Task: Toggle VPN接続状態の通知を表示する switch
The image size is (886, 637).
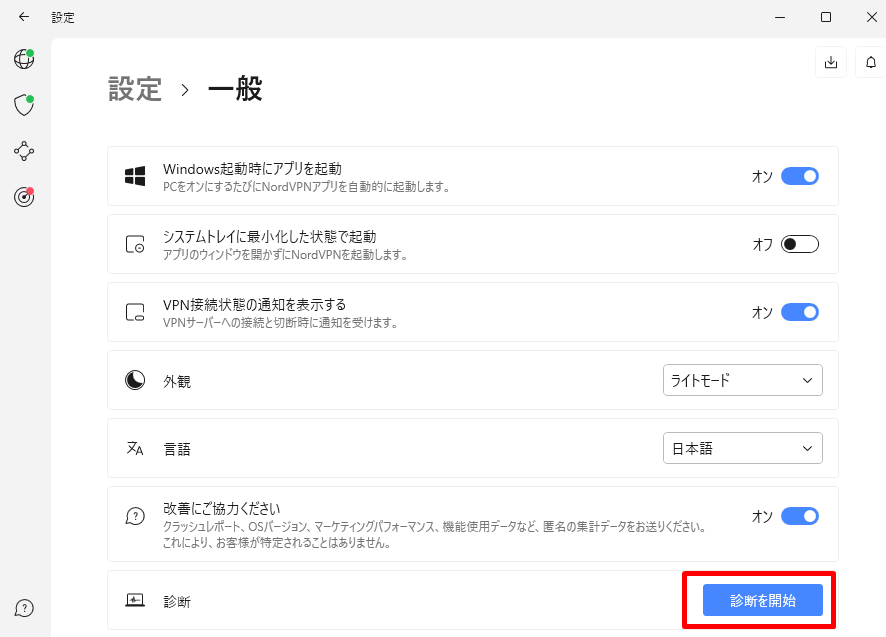Action: pyautogui.click(x=800, y=312)
